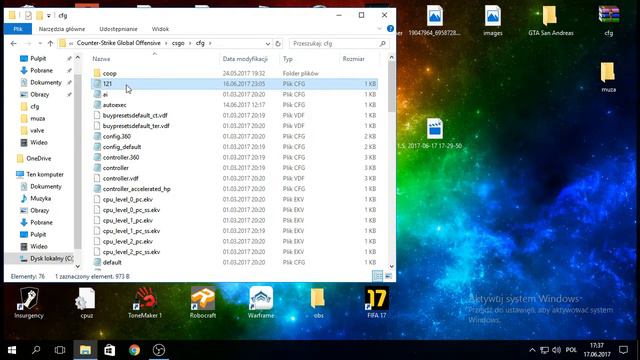
Task: Select the coop folder row
Action: (x=235, y=73)
